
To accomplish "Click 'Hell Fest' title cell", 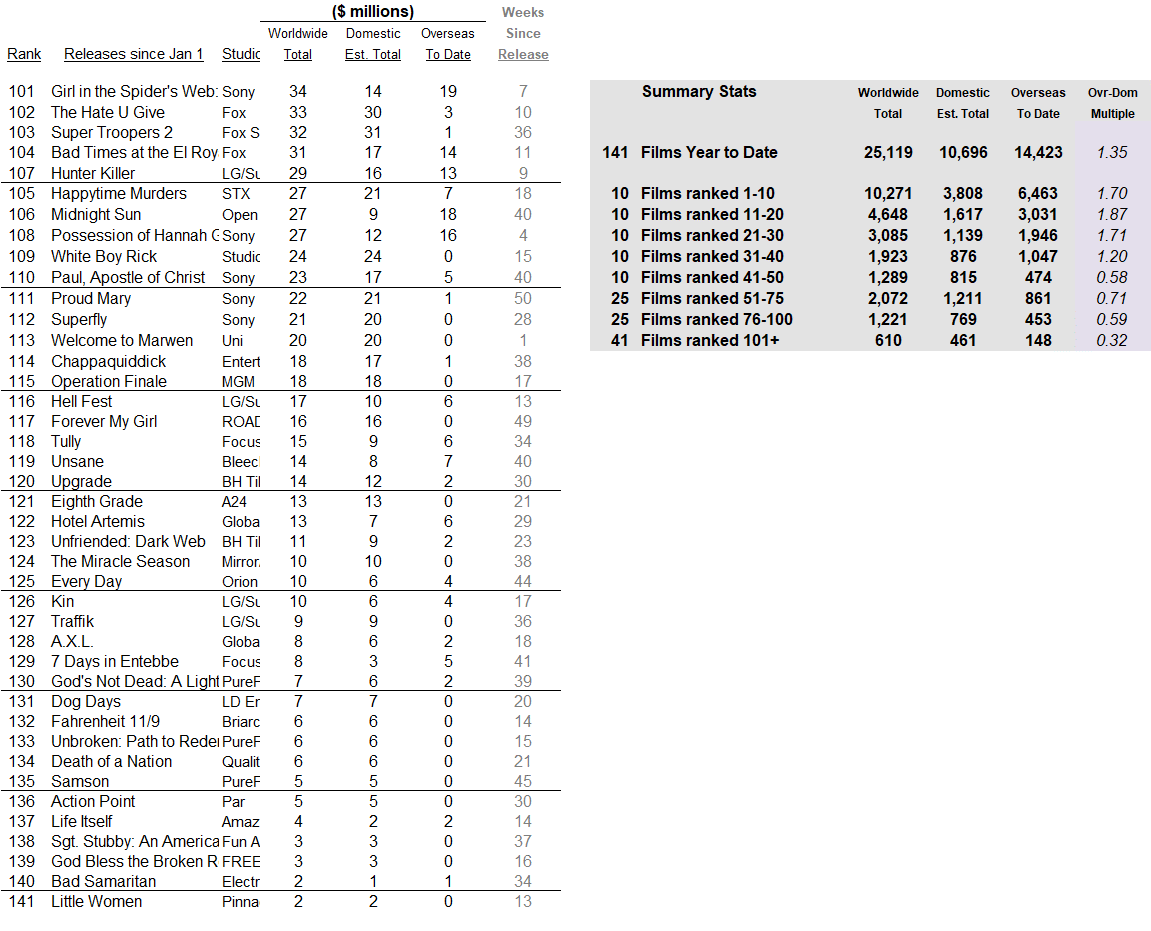I will [x=81, y=402].
